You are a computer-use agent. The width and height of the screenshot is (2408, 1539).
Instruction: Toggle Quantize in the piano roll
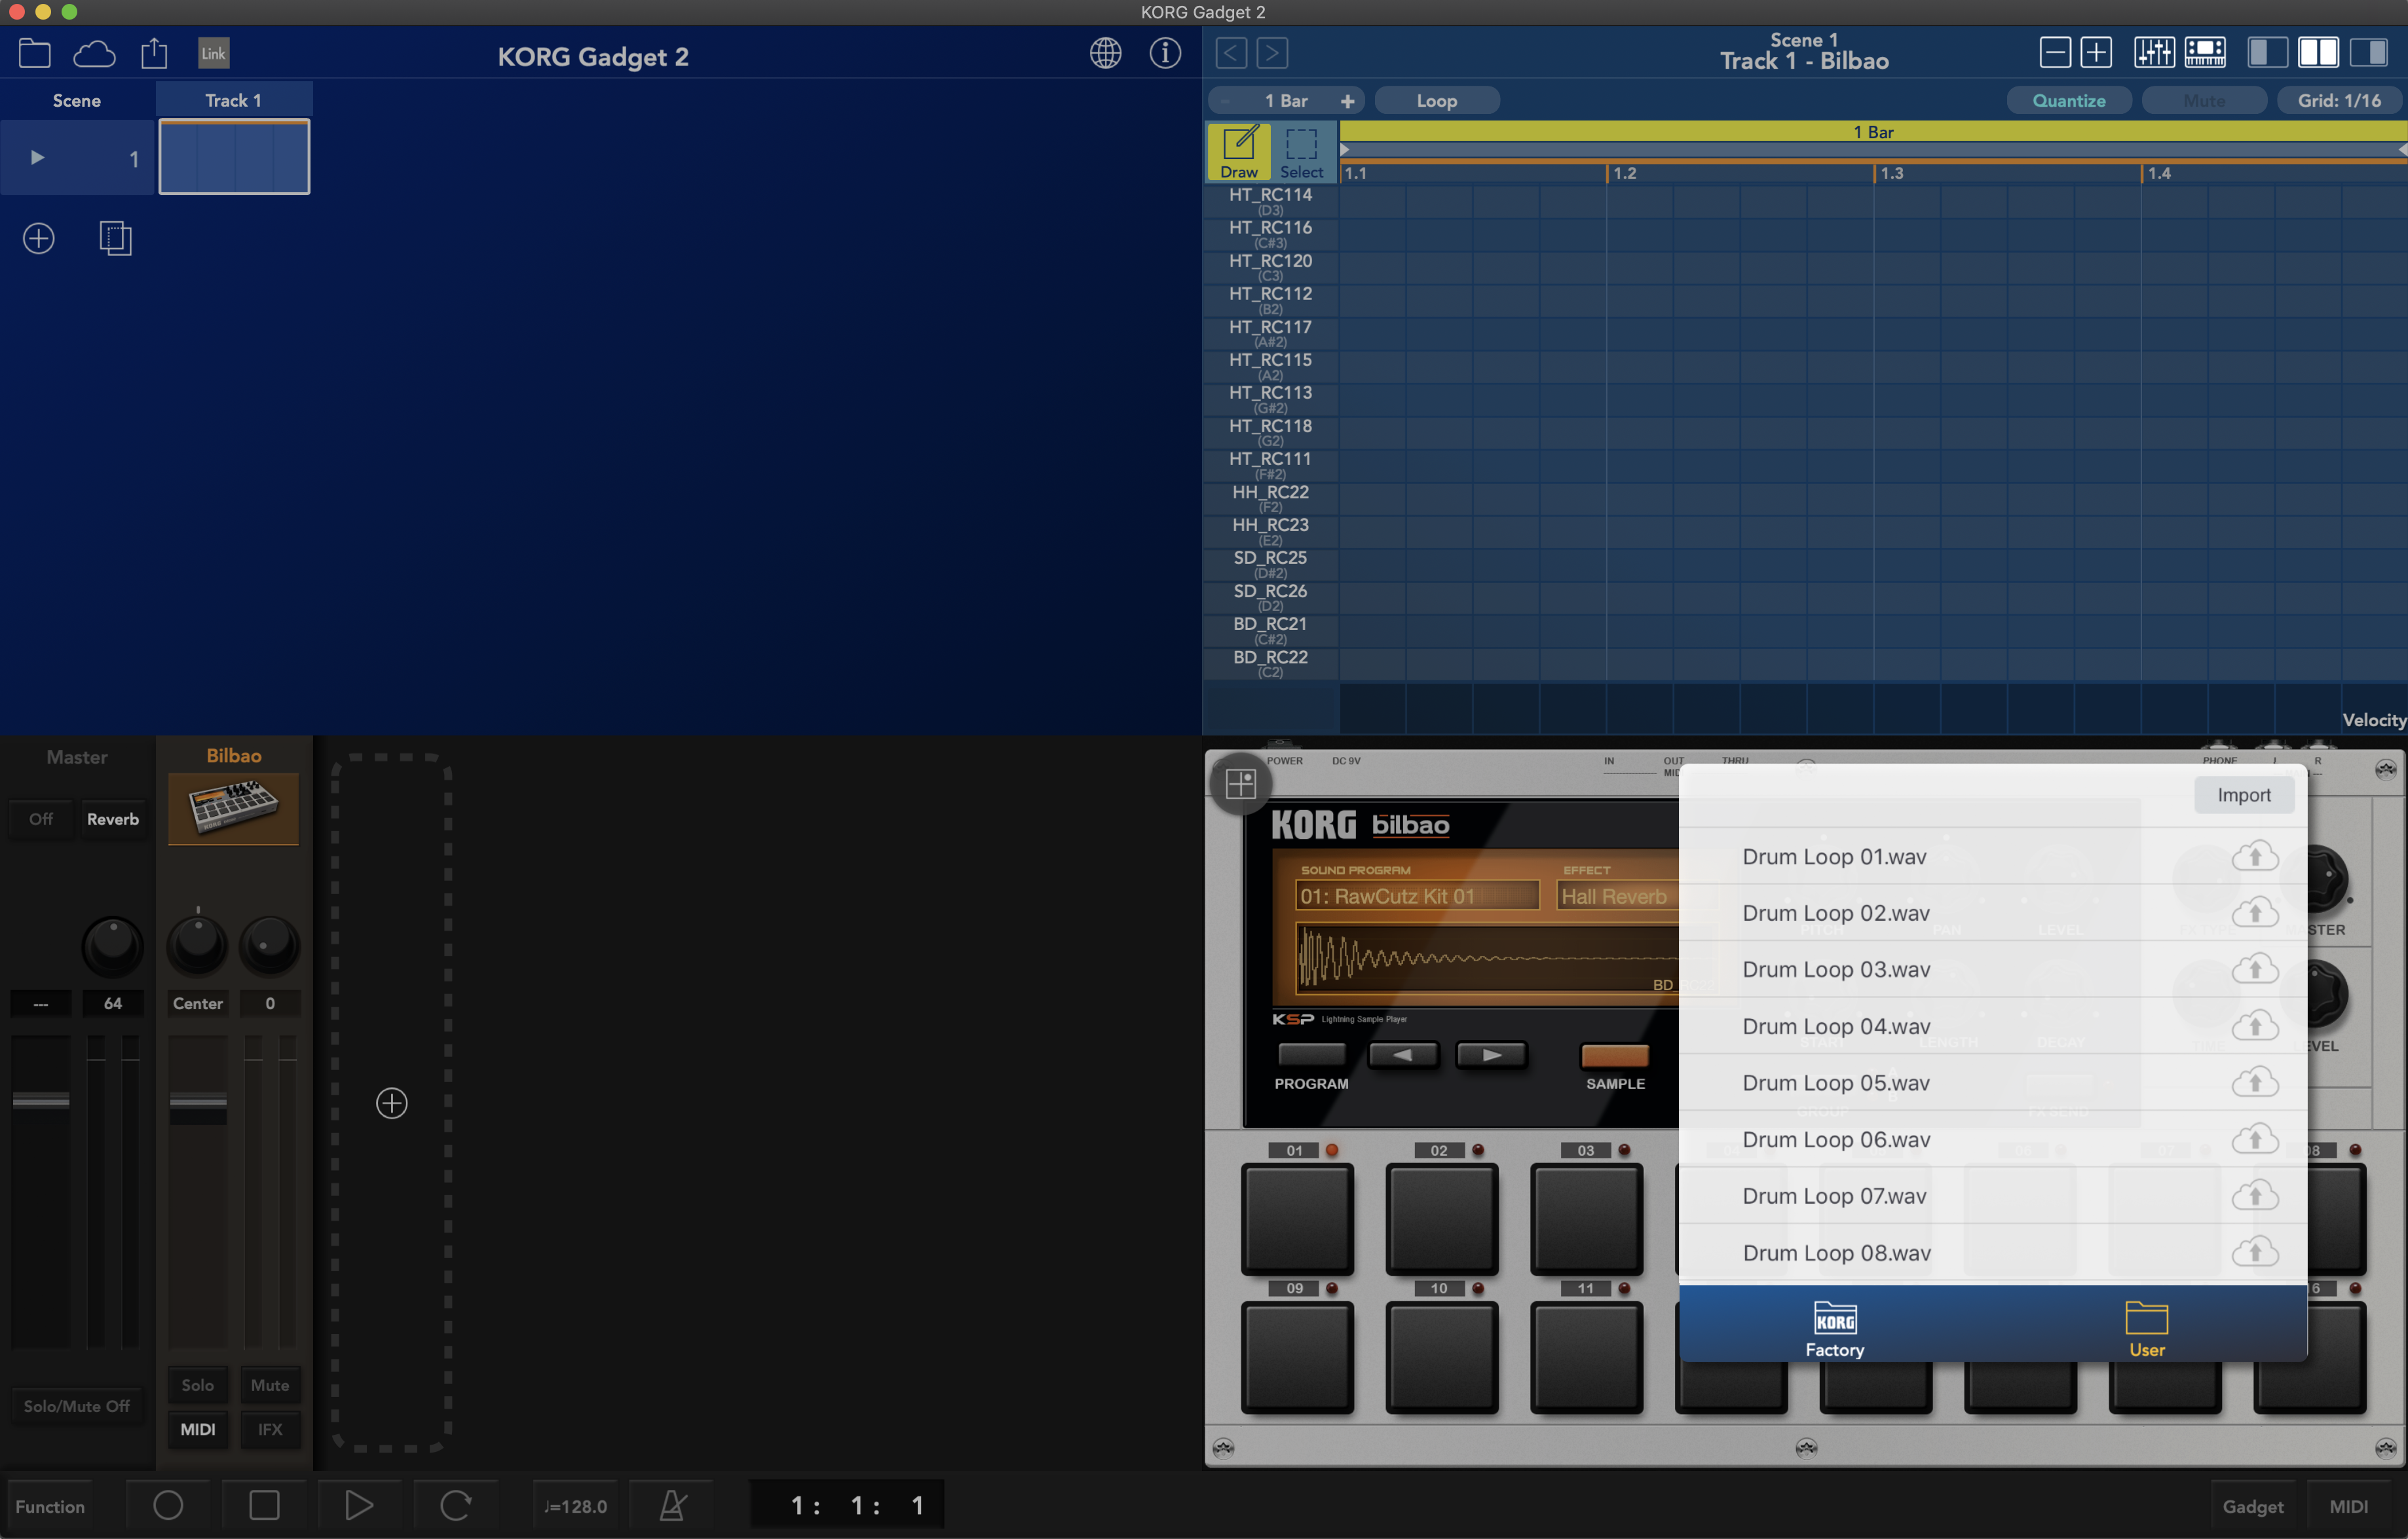[x=2068, y=100]
